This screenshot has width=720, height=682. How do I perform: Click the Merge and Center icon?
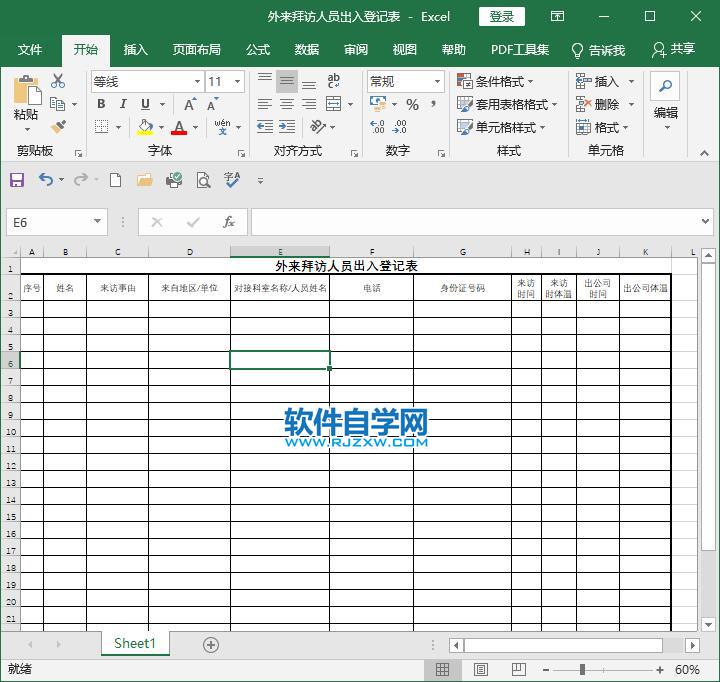[x=333, y=104]
